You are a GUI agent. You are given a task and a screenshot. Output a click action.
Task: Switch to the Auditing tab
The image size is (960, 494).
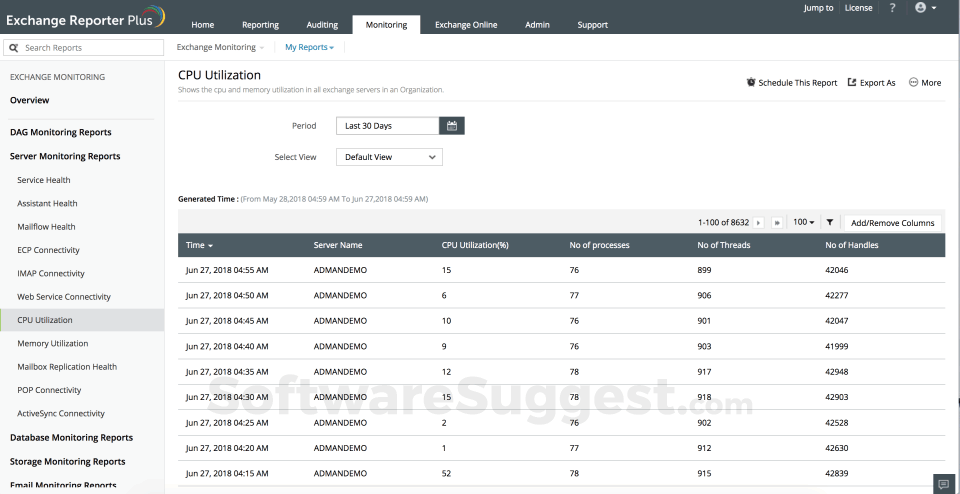point(322,25)
